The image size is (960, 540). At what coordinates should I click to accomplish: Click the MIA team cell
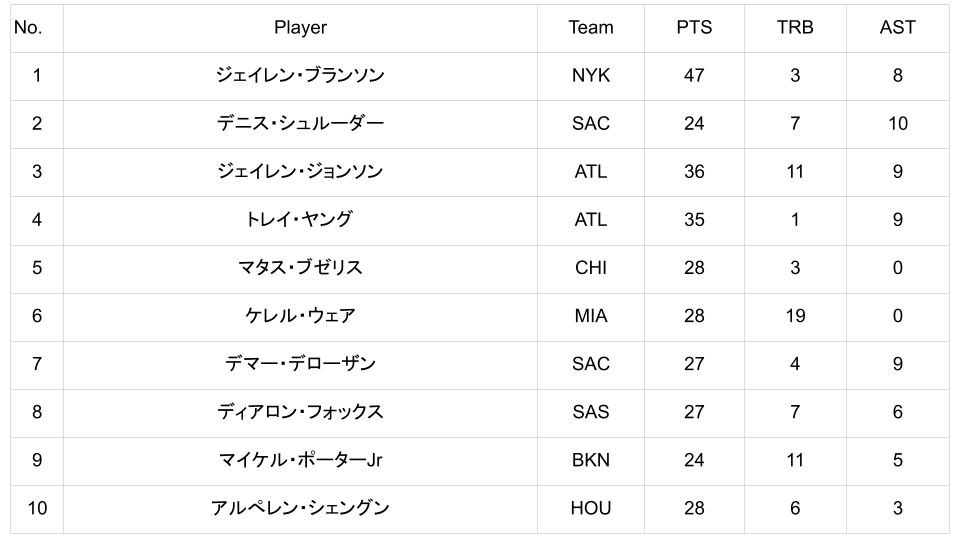click(590, 316)
